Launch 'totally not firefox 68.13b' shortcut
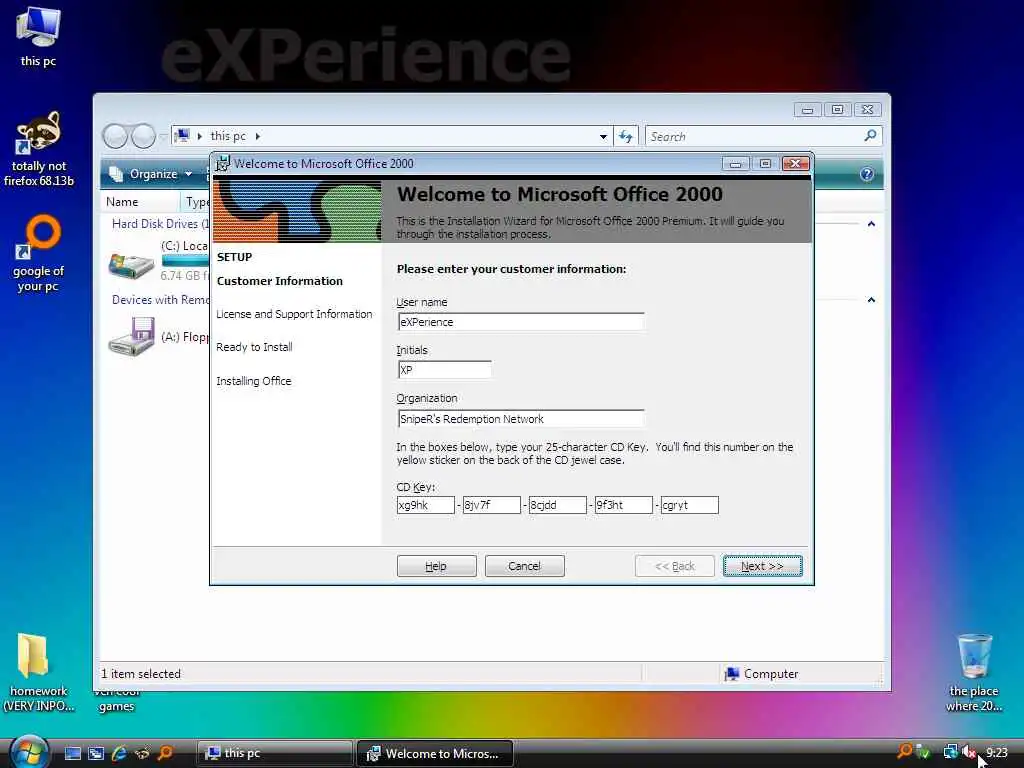The image size is (1024, 768). [x=39, y=149]
